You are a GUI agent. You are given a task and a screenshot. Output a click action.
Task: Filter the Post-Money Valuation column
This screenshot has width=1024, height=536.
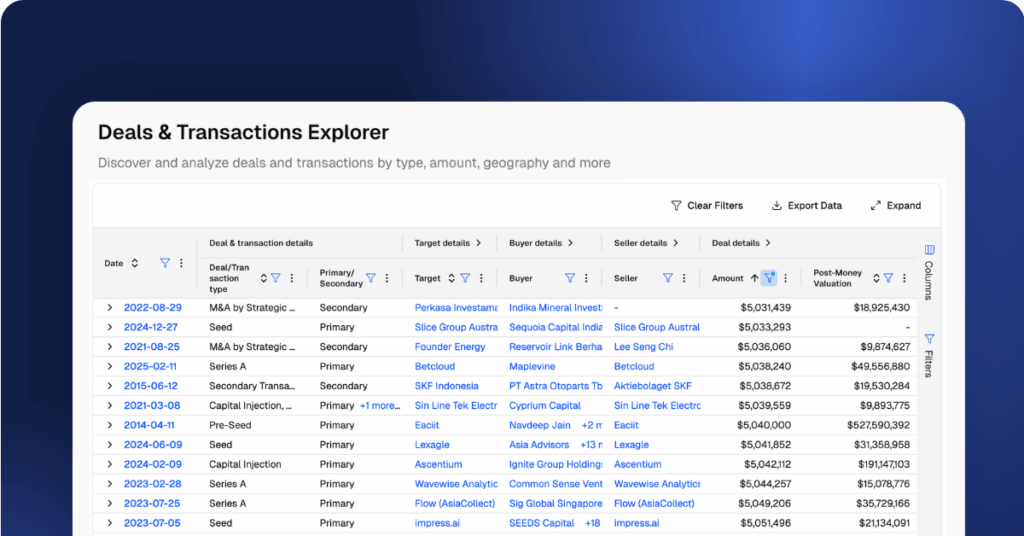(888, 278)
